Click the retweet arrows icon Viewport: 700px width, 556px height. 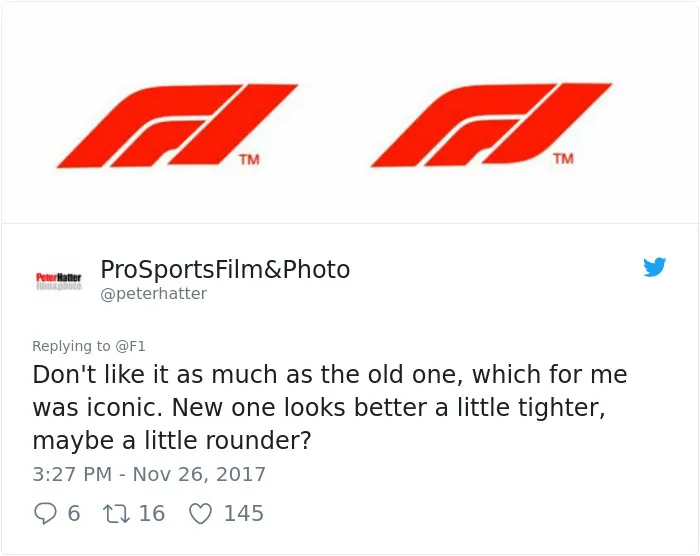117,514
